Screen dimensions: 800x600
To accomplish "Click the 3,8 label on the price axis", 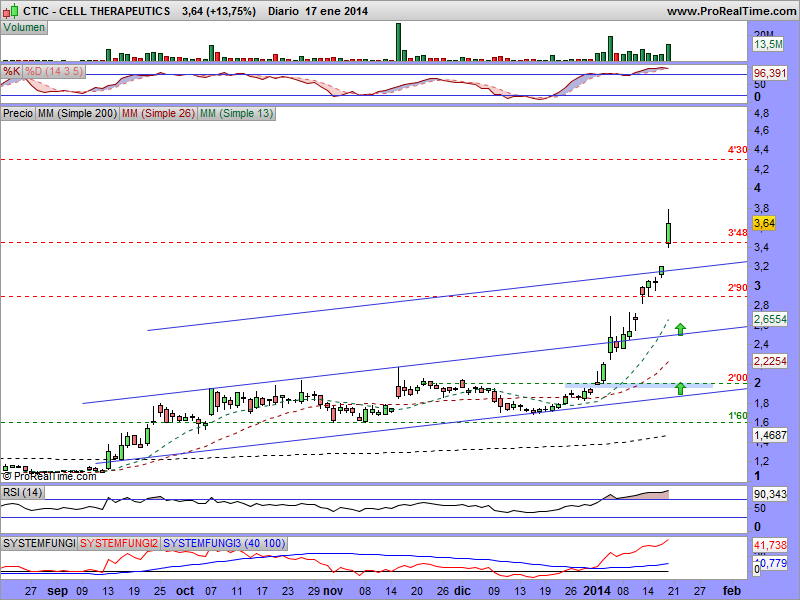I will tap(761, 208).
